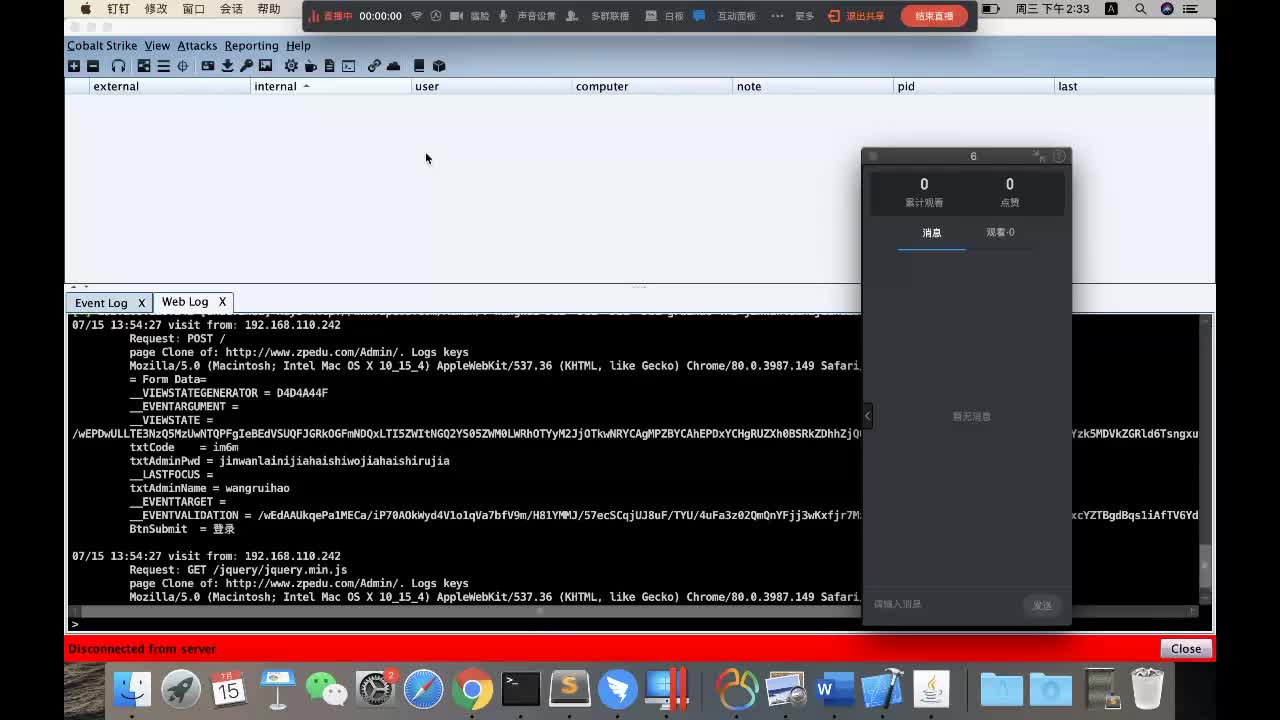Select the 消息 tab in live panel
Screen dimensions: 1280x720
(932, 233)
